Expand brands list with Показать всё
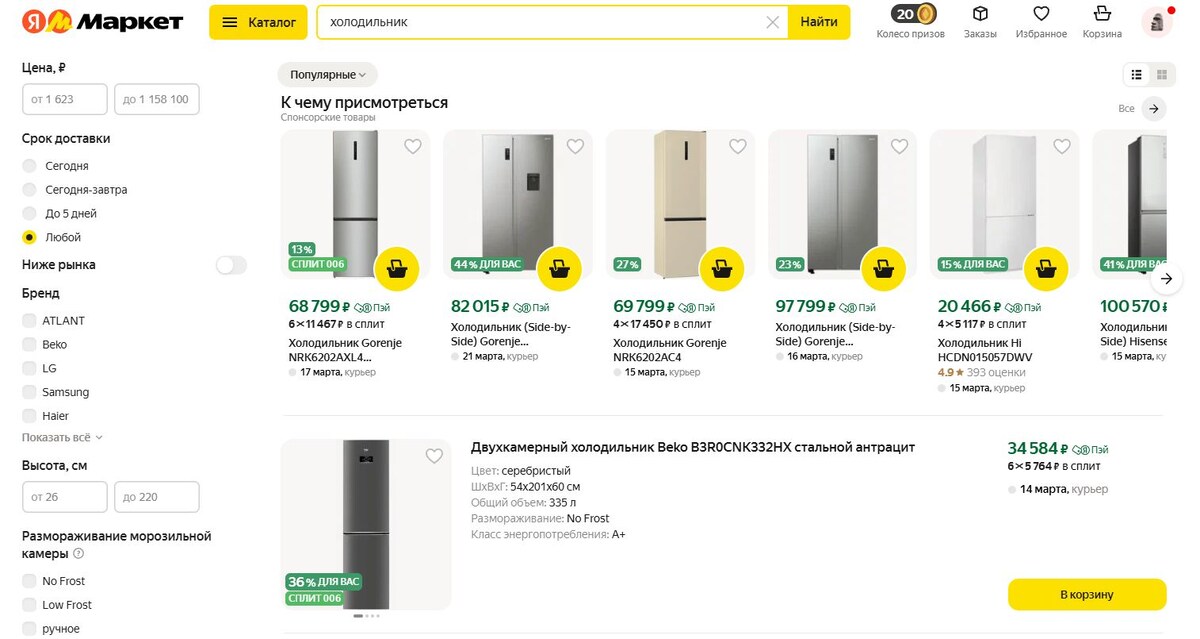1200x639 pixels. tap(62, 437)
